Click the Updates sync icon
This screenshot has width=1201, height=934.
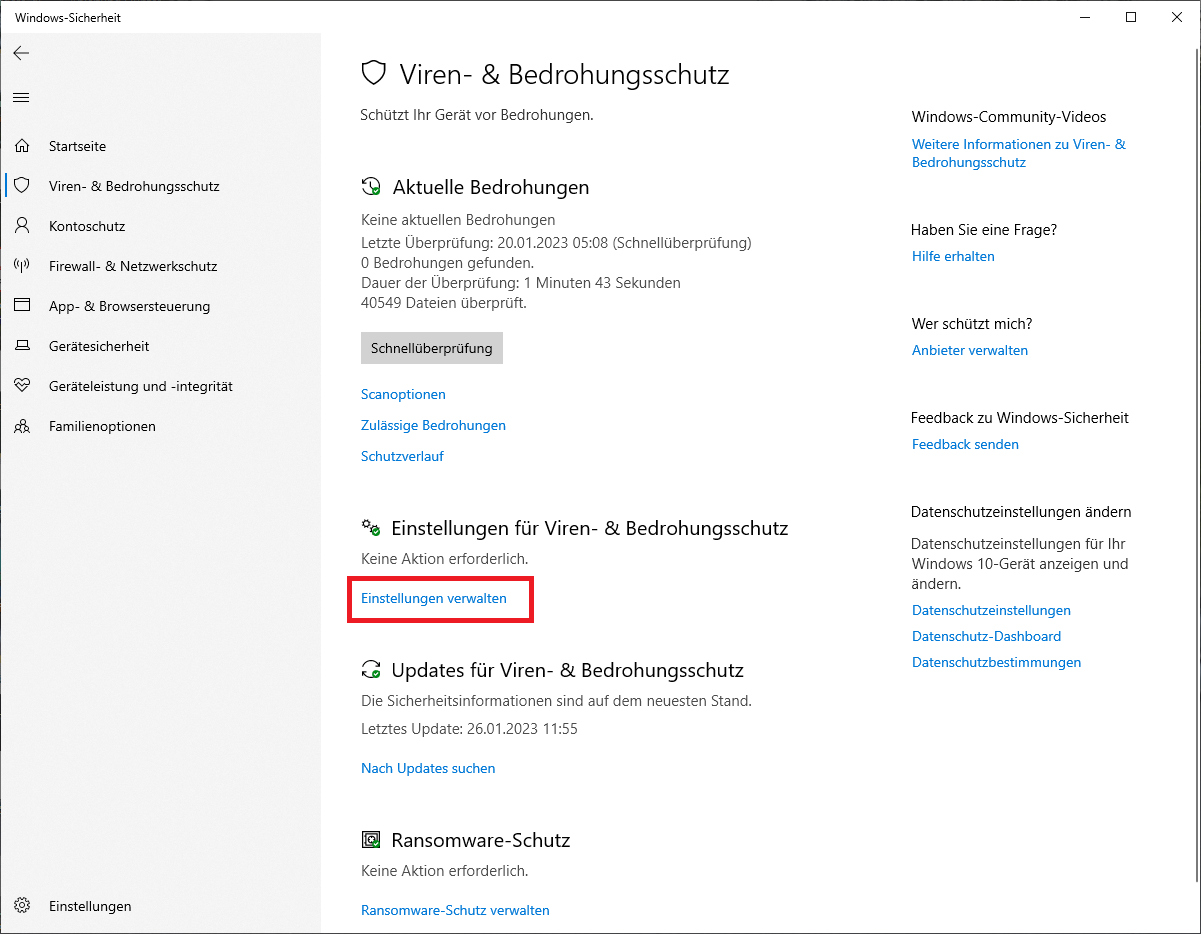click(371, 670)
